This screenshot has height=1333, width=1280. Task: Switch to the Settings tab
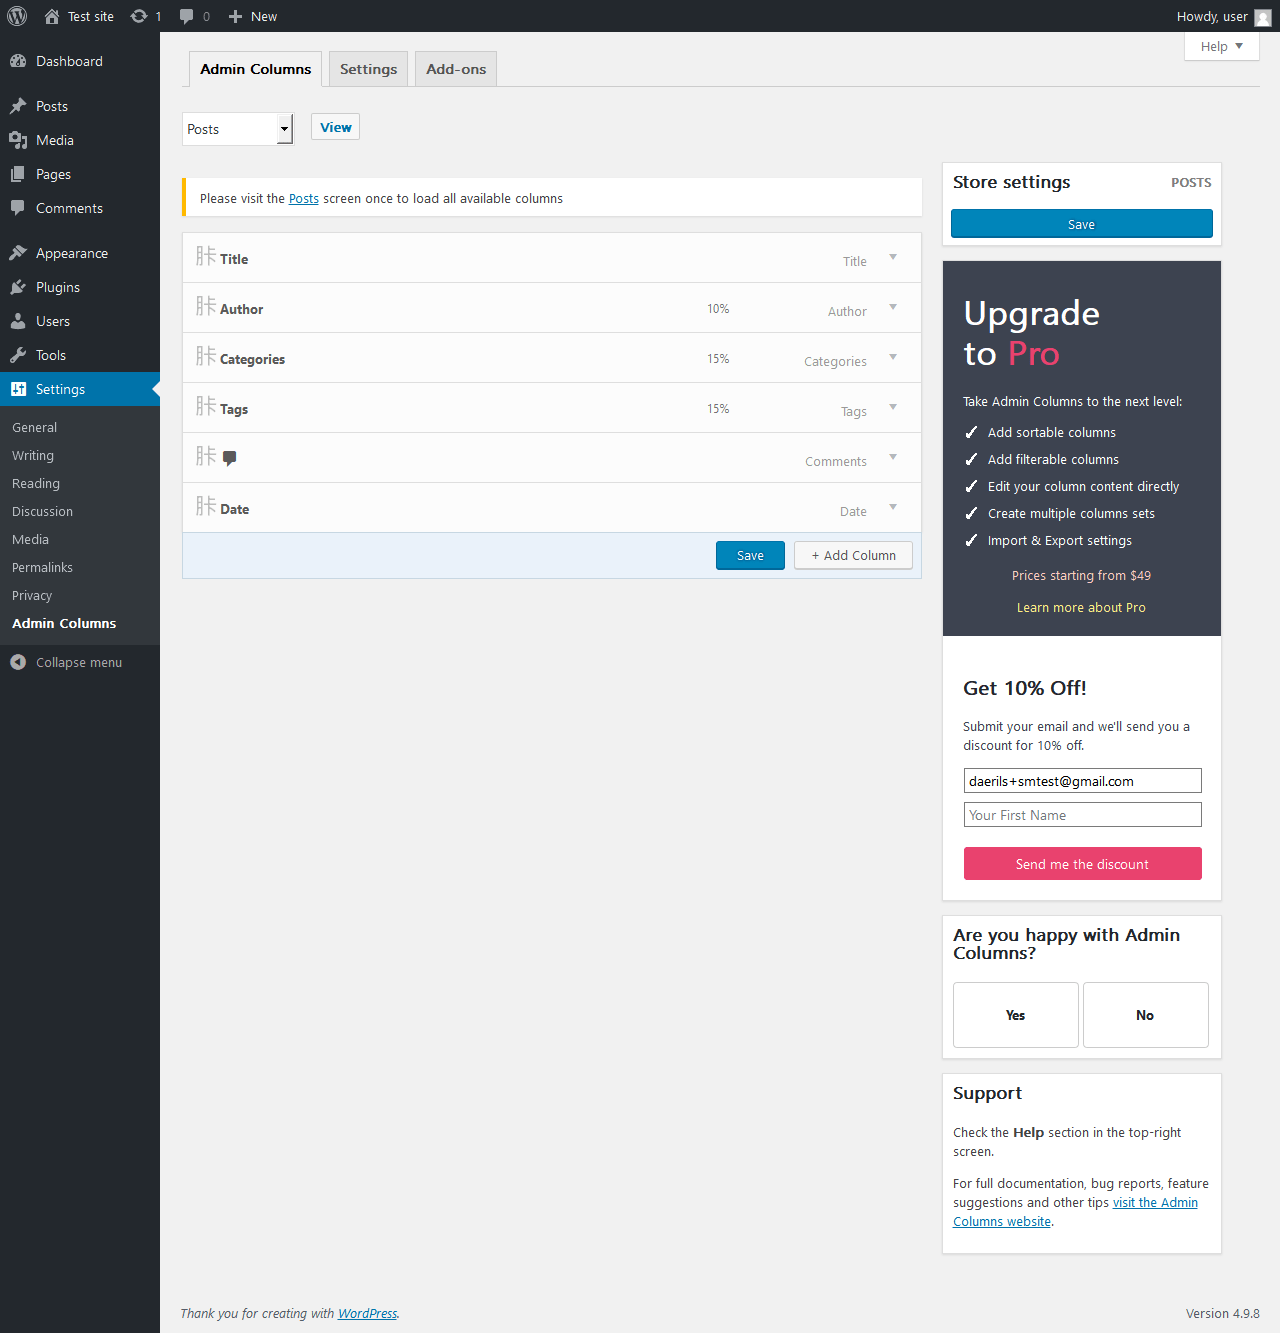tap(368, 69)
